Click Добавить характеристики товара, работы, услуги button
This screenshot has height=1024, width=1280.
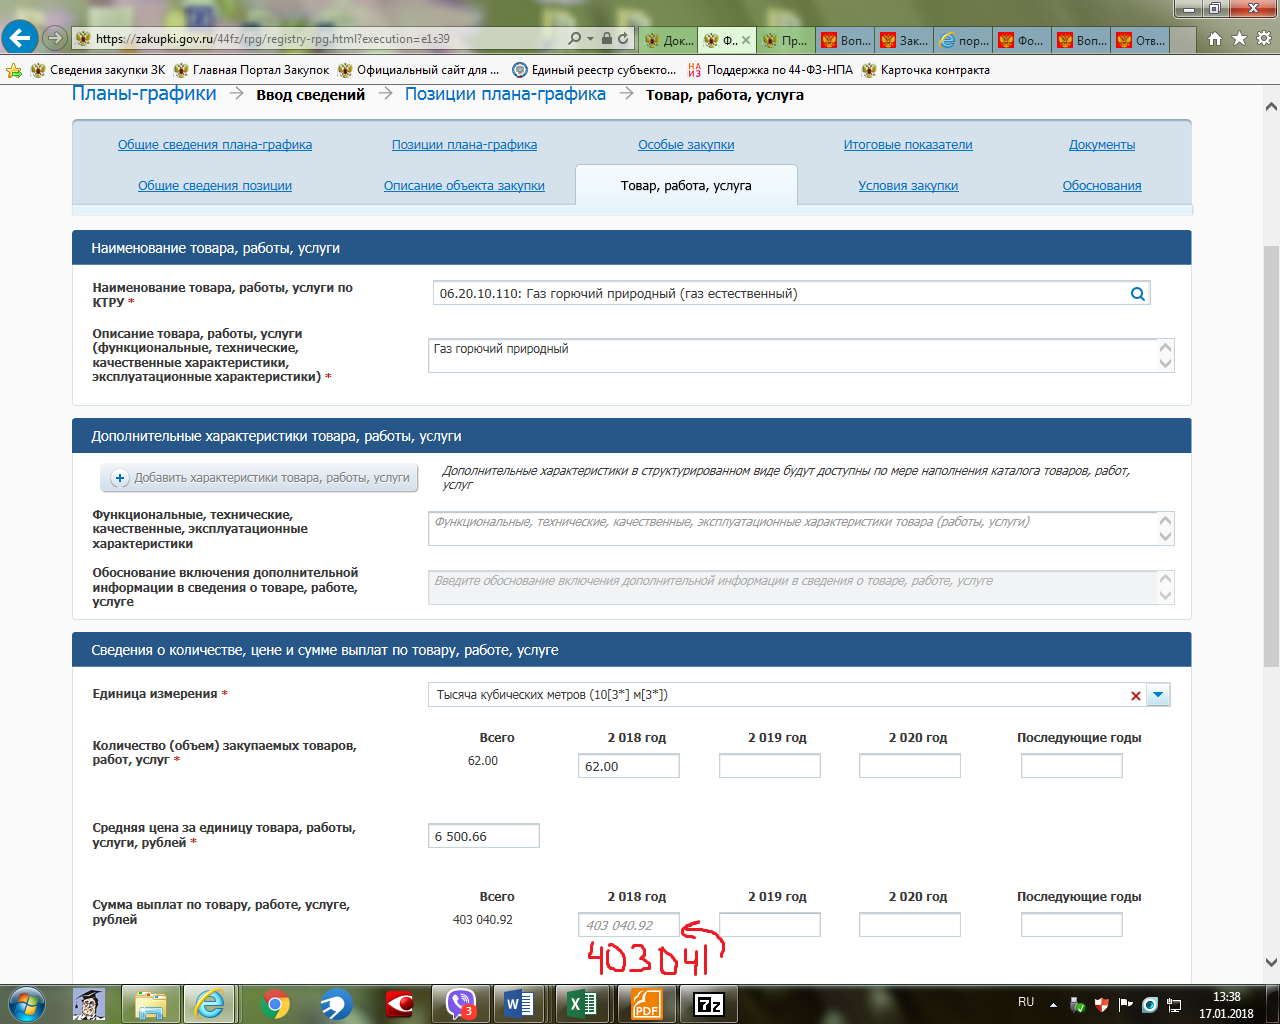261,478
